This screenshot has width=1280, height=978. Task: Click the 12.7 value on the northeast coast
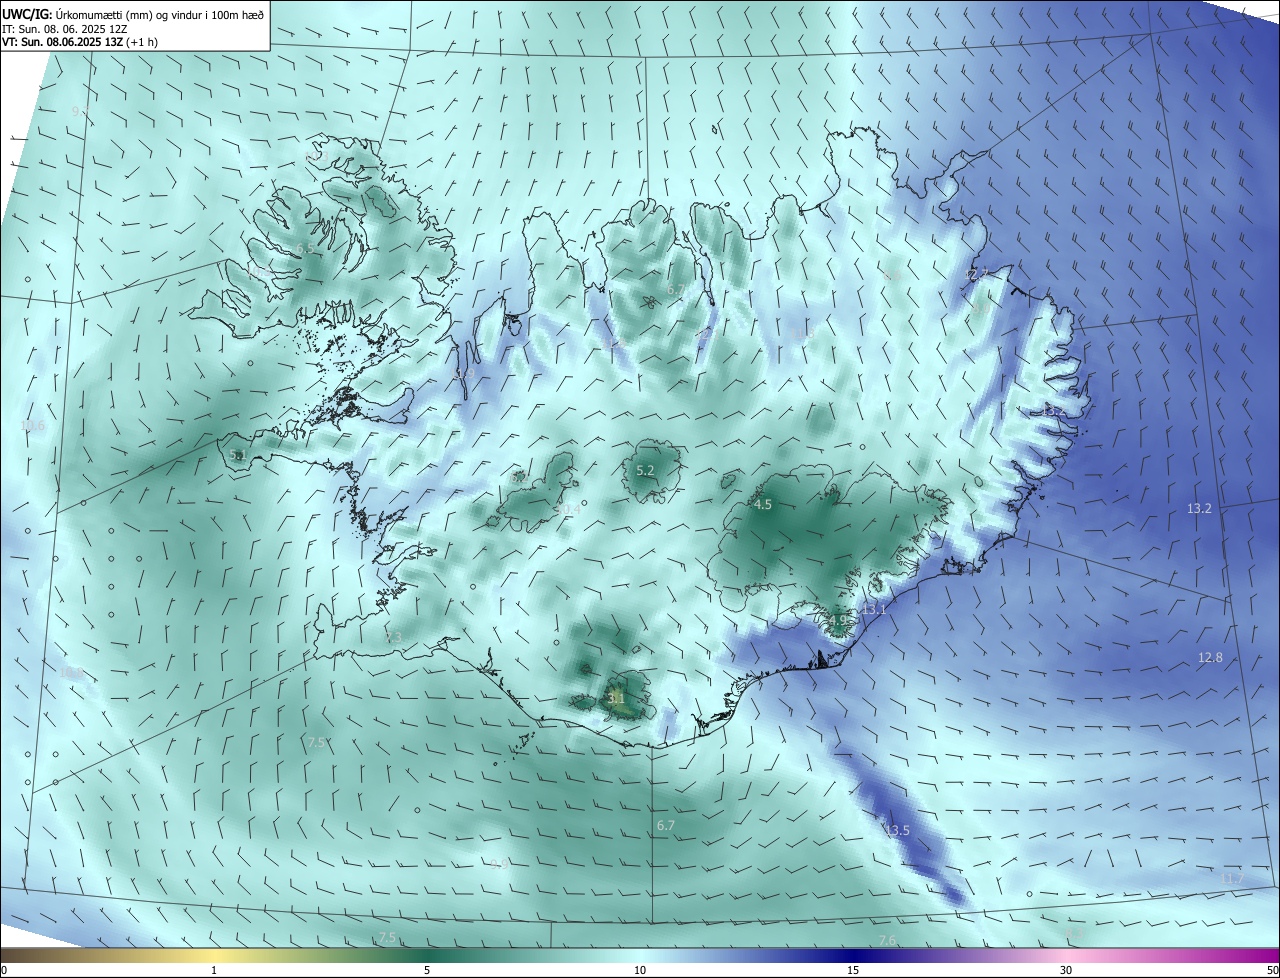tap(976, 274)
